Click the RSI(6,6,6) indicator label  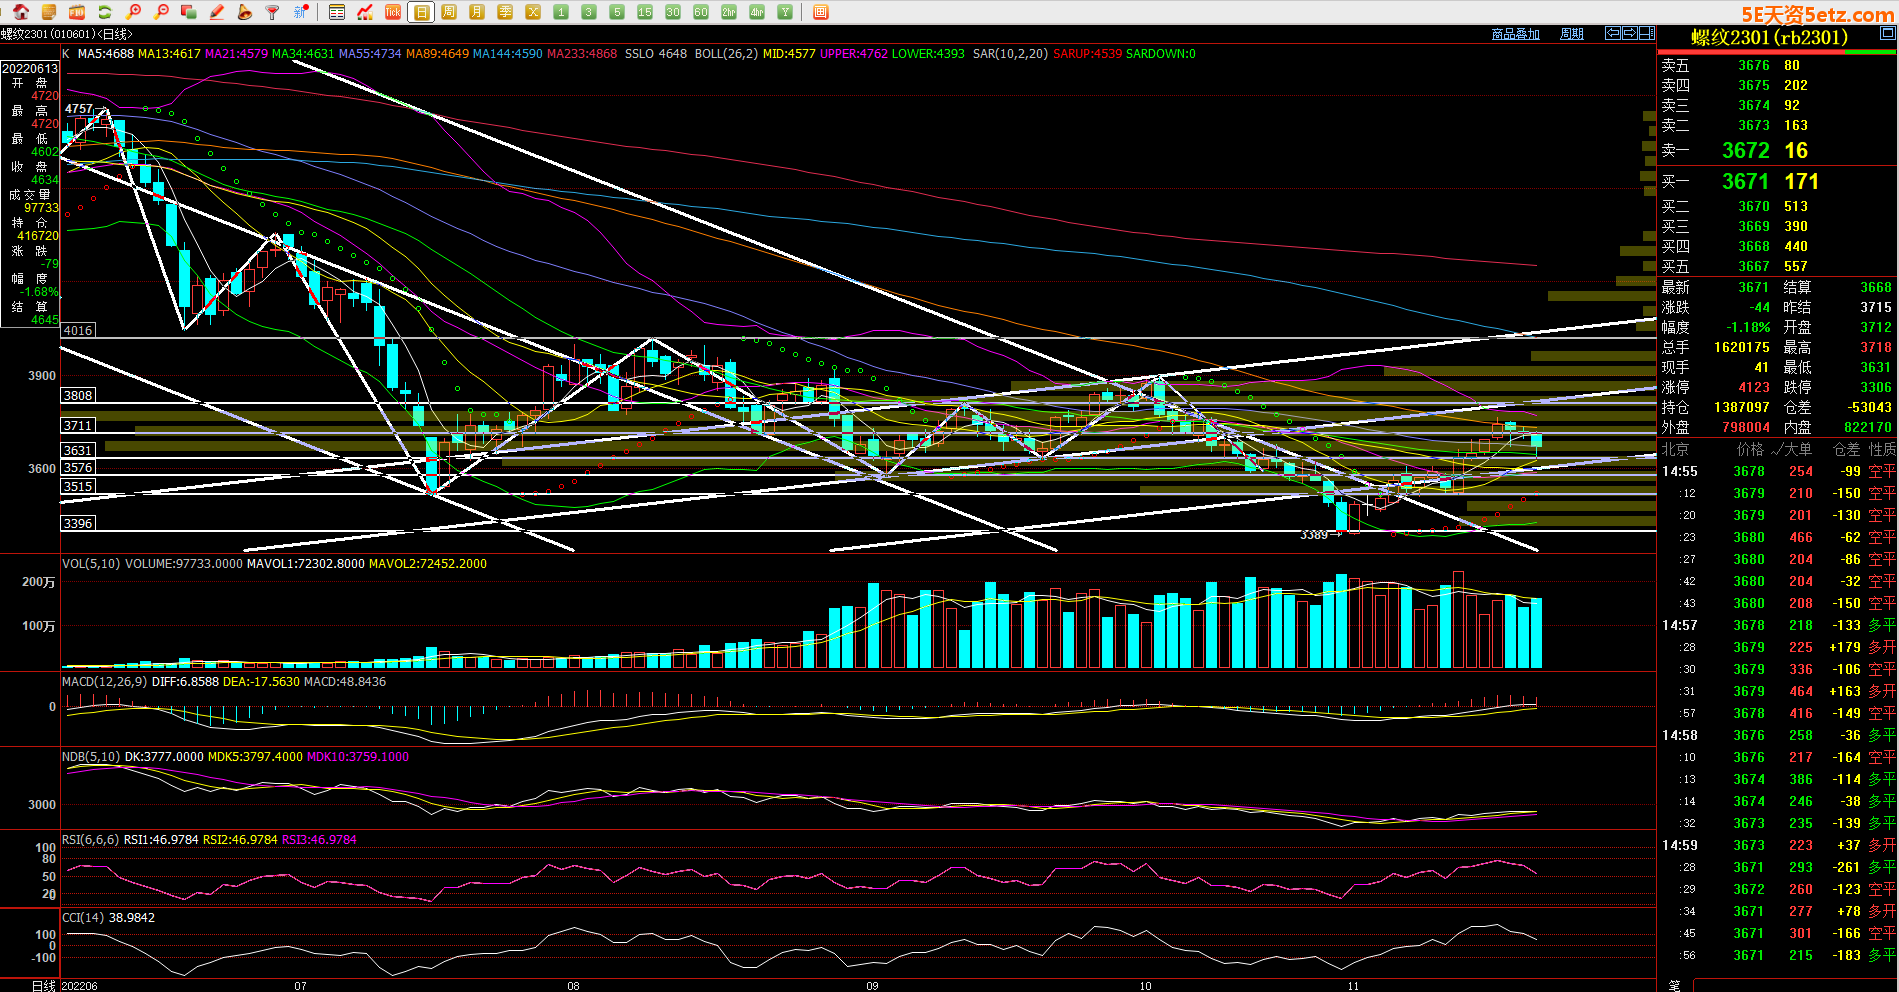pyautogui.click(x=91, y=840)
